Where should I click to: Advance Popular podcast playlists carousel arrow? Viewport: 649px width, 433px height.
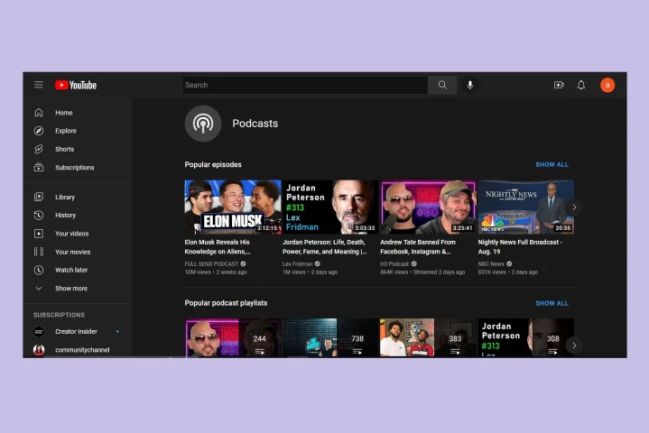[x=574, y=345]
